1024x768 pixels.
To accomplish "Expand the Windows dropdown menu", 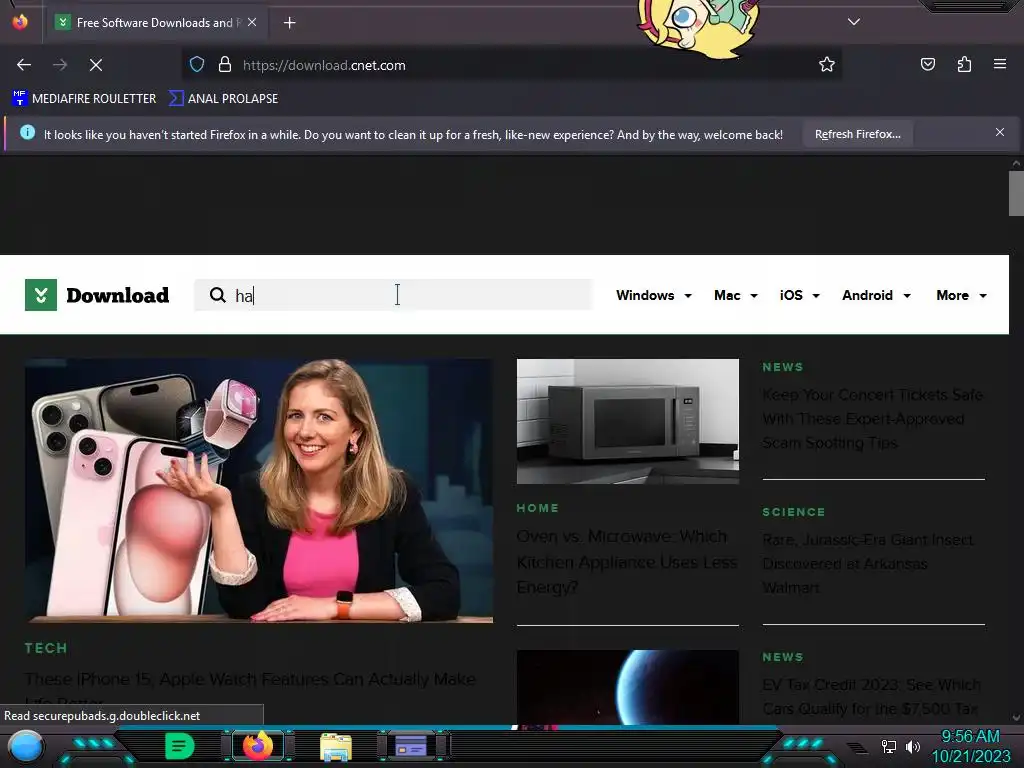I will [x=654, y=295].
